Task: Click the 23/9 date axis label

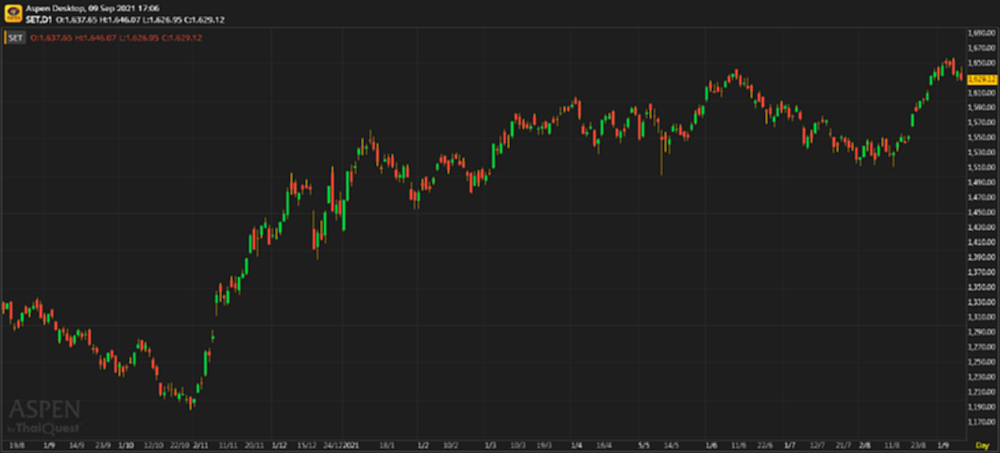Action: (x=103, y=445)
